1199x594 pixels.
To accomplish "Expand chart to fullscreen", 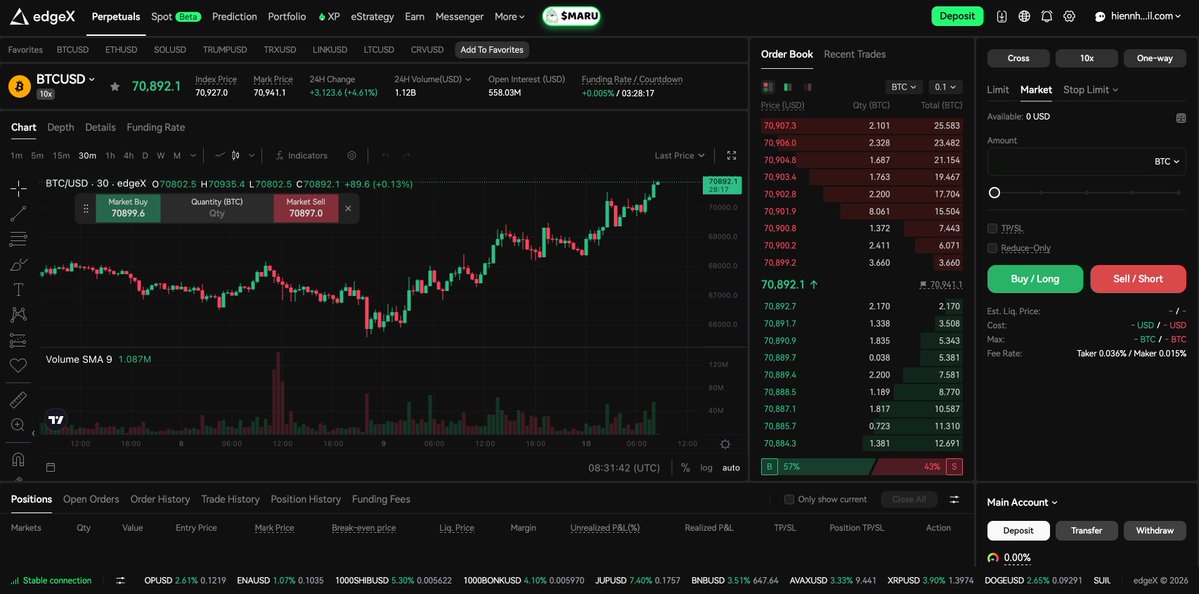I will point(731,155).
